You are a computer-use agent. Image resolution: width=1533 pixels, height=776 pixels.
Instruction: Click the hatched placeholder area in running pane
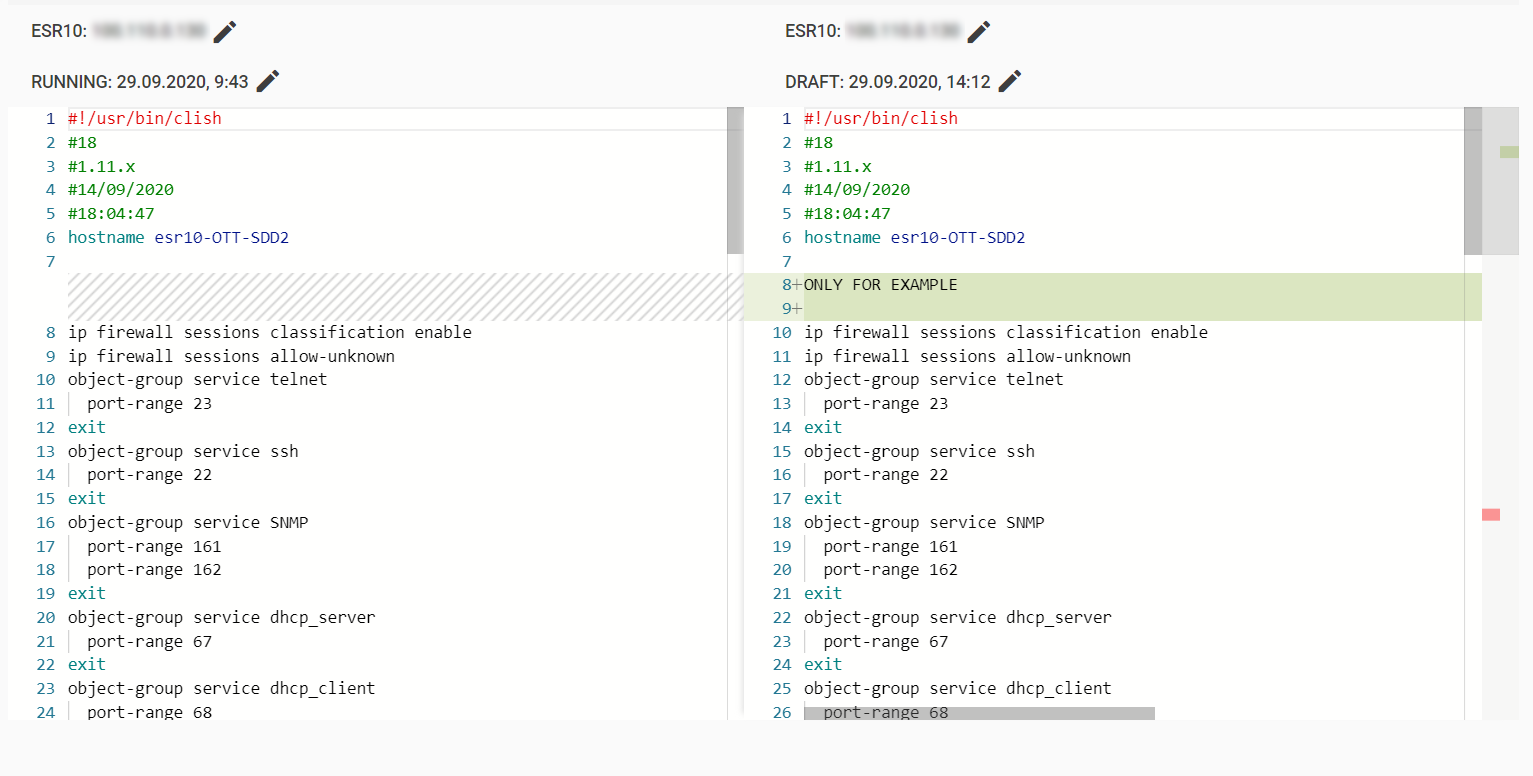coord(400,297)
